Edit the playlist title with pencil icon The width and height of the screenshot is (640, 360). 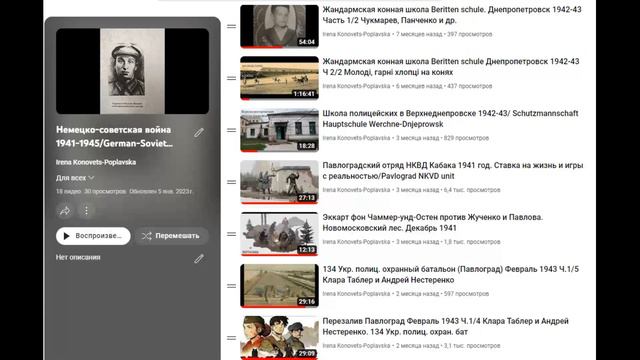click(x=199, y=133)
